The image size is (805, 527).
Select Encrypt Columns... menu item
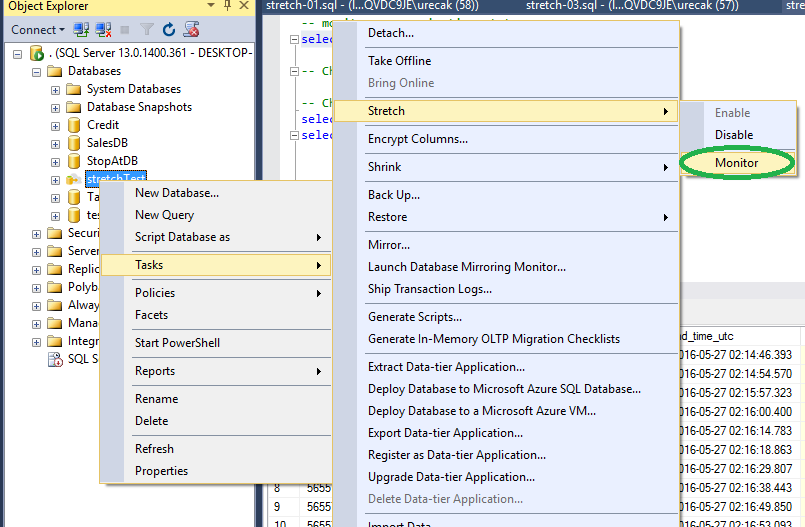click(x=506, y=139)
